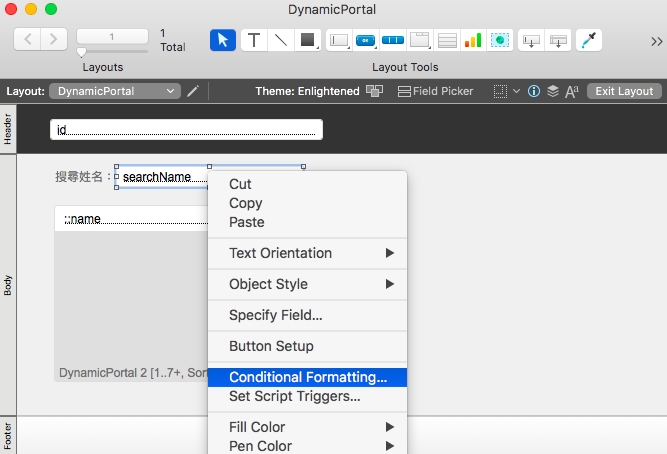Open Pen Color submenu

pyautogui.click(x=308, y=445)
